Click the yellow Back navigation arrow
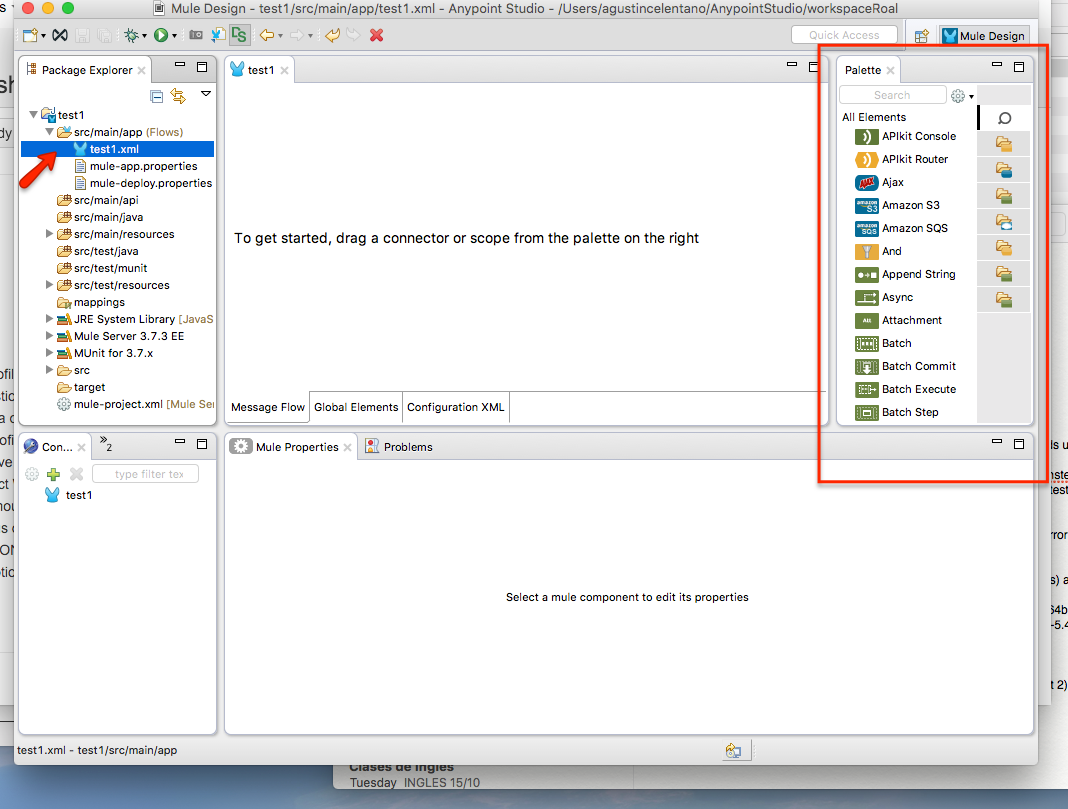 (267, 35)
